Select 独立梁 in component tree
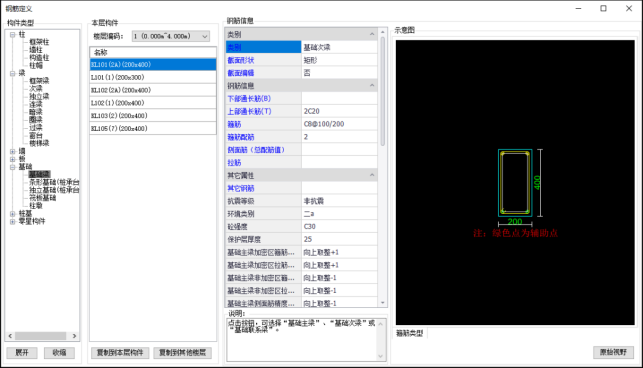The width and height of the screenshot is (643, 368). coord(39,96)
